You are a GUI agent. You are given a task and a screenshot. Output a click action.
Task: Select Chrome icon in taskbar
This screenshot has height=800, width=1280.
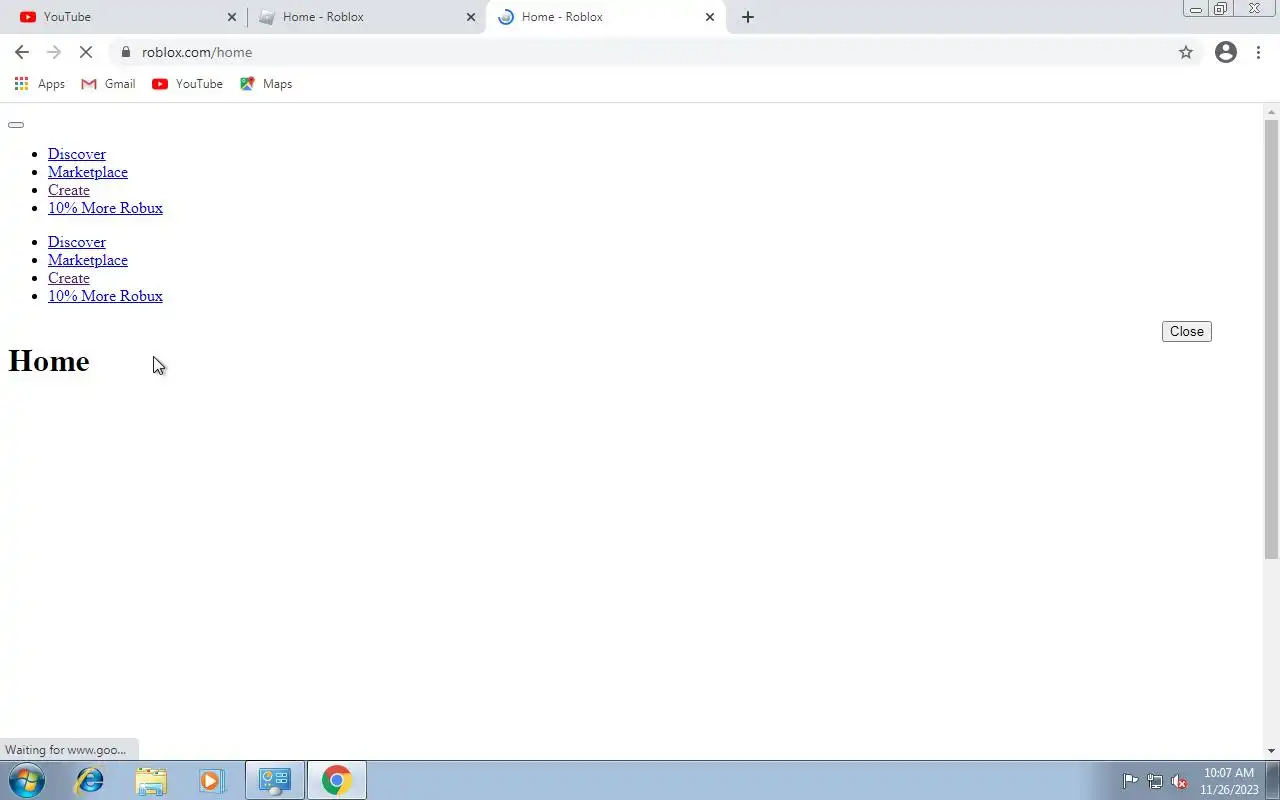[337, 780]
